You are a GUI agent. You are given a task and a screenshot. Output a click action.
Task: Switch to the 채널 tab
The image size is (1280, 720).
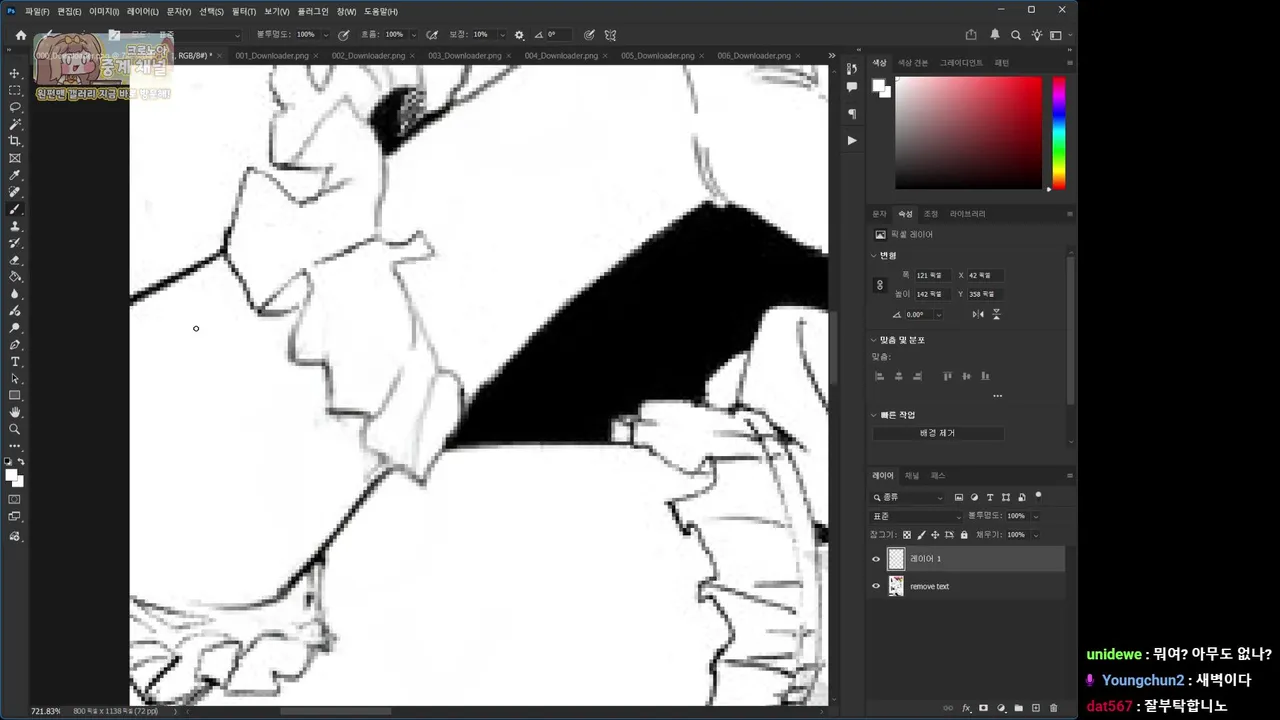[x=911, y=476]
